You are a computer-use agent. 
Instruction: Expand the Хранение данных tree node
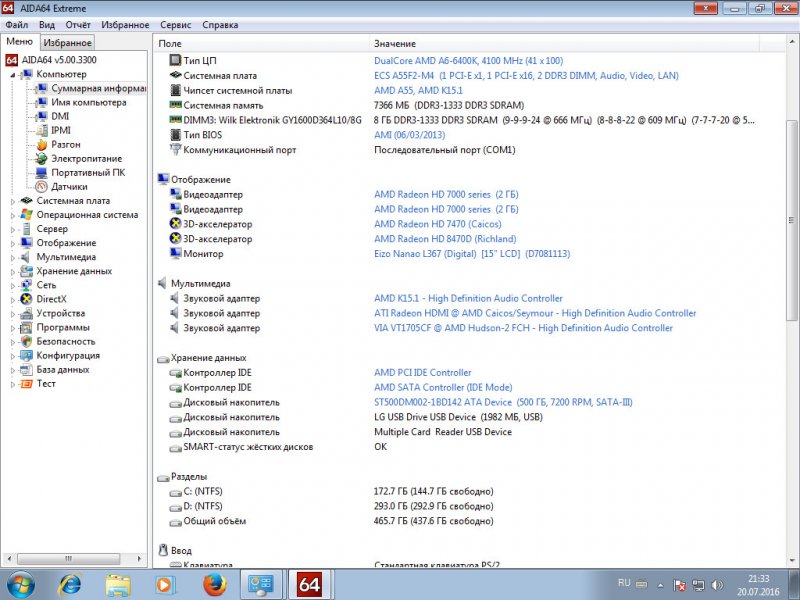click(13, 271)
